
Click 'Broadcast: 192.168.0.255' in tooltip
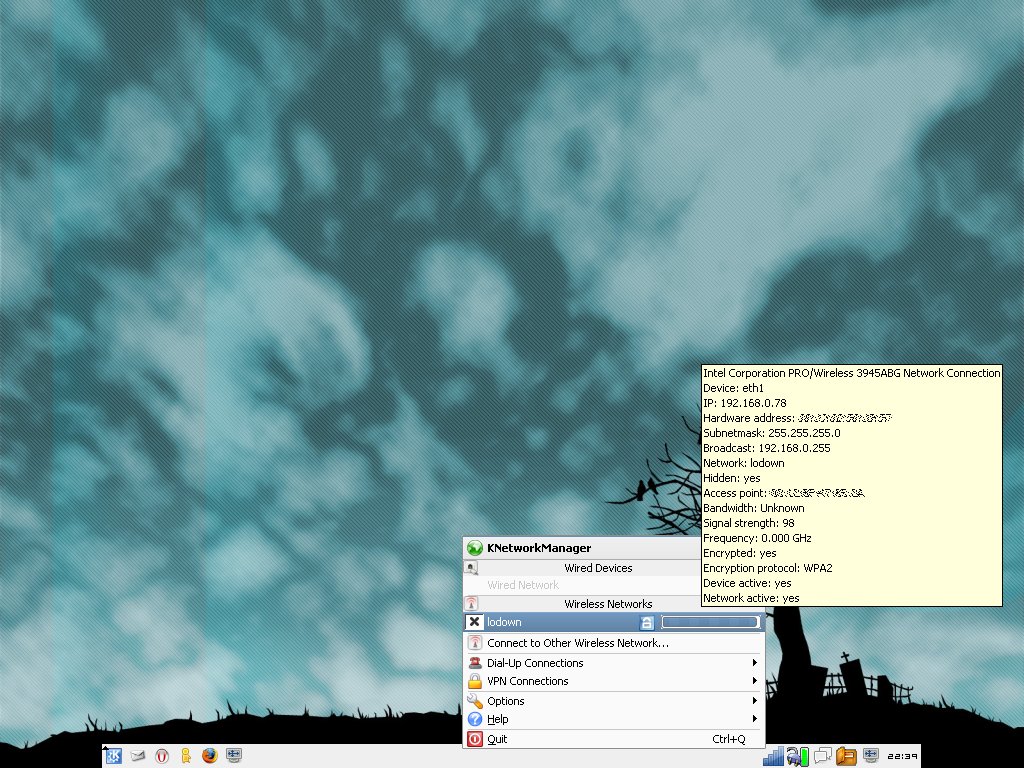click(766, 448)
